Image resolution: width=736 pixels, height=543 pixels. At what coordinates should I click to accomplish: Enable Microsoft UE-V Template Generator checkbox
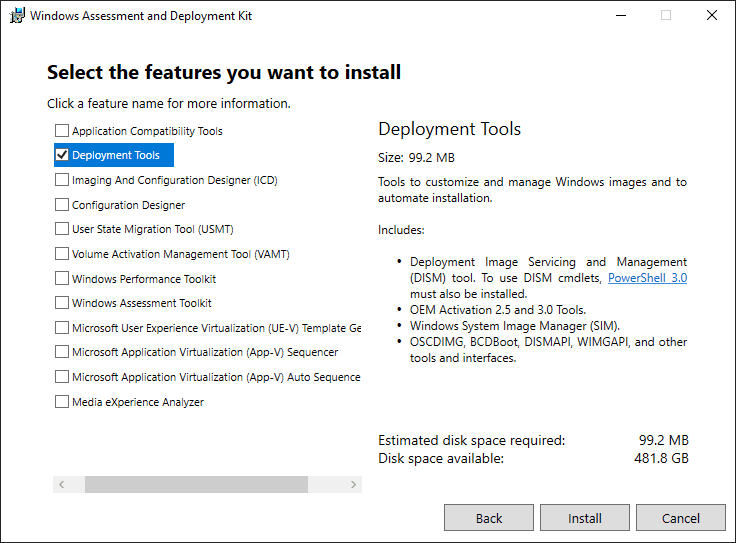62,328
